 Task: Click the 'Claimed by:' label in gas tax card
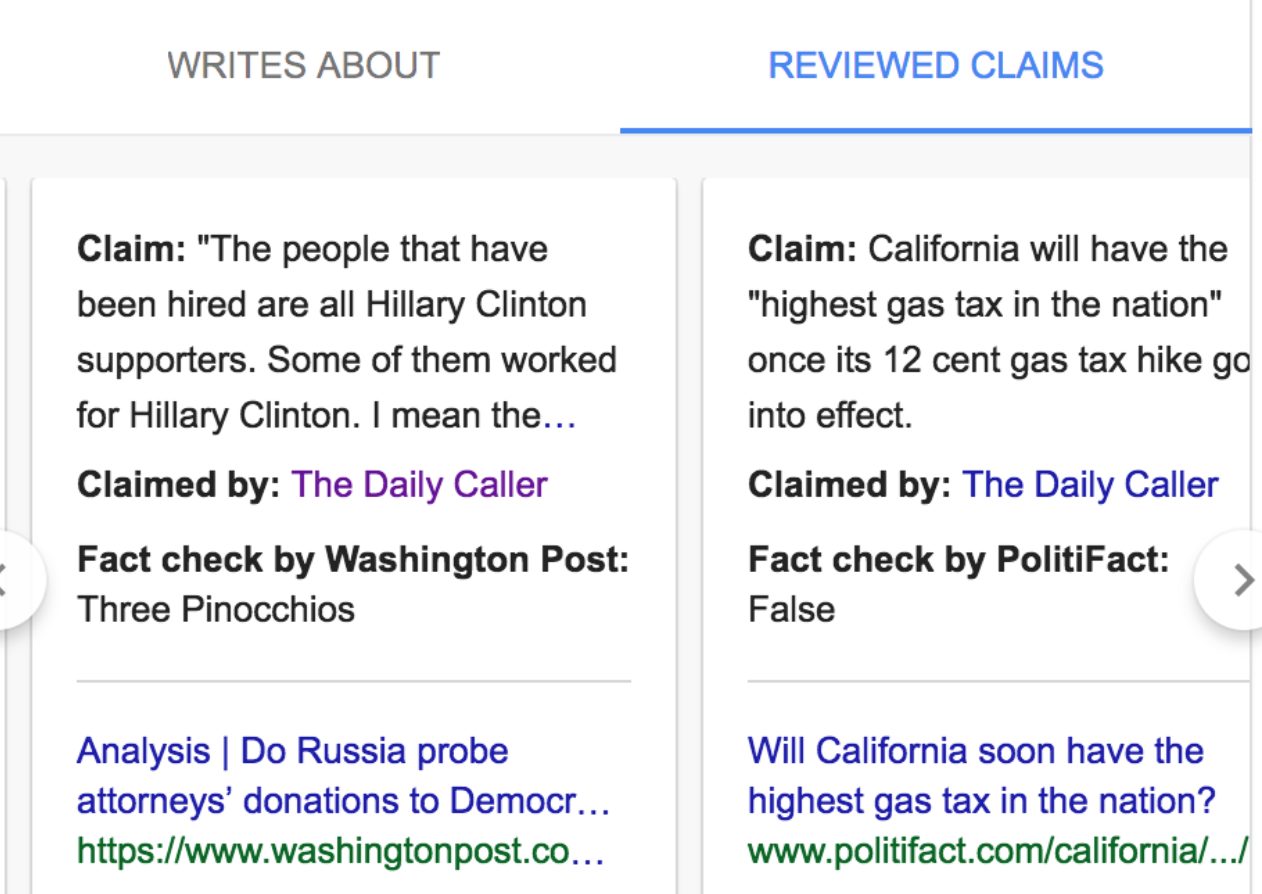tap(849, 485)
